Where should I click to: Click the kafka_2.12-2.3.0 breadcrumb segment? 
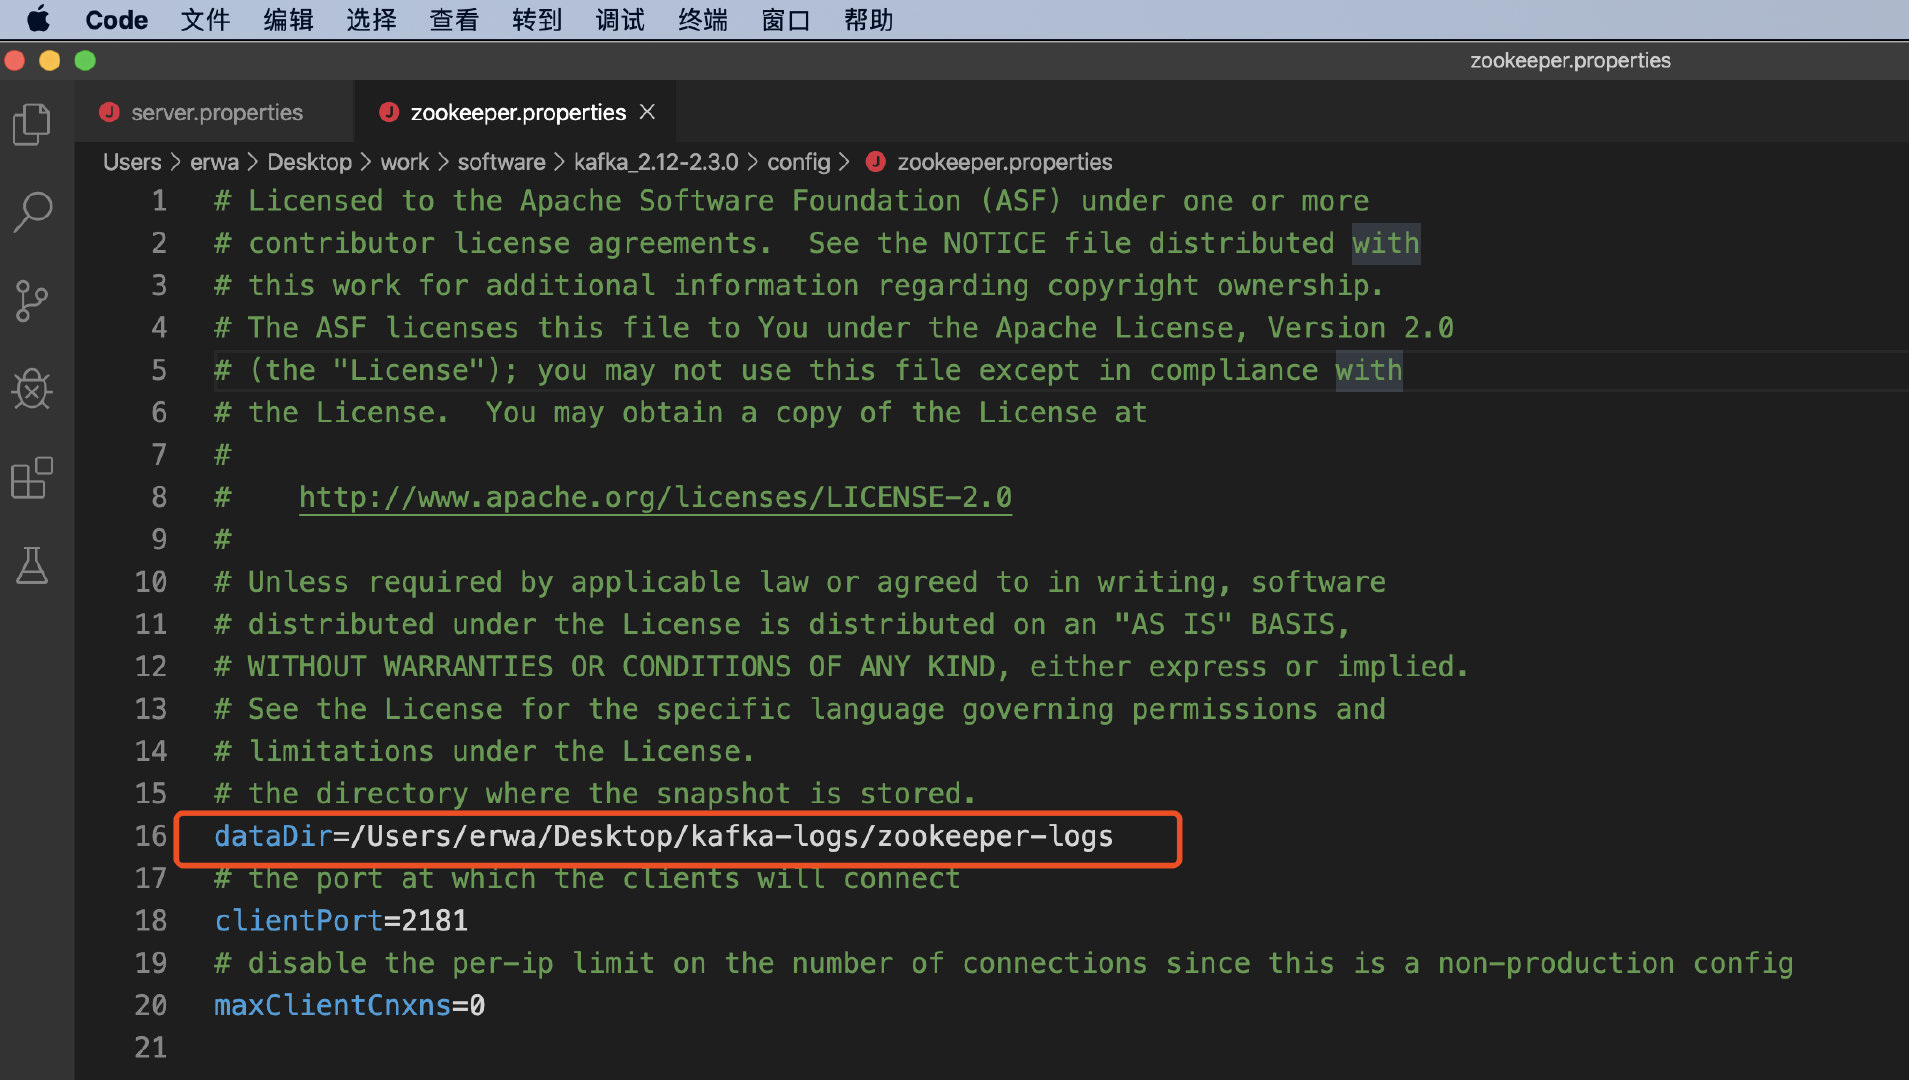(x=656, y=161)
